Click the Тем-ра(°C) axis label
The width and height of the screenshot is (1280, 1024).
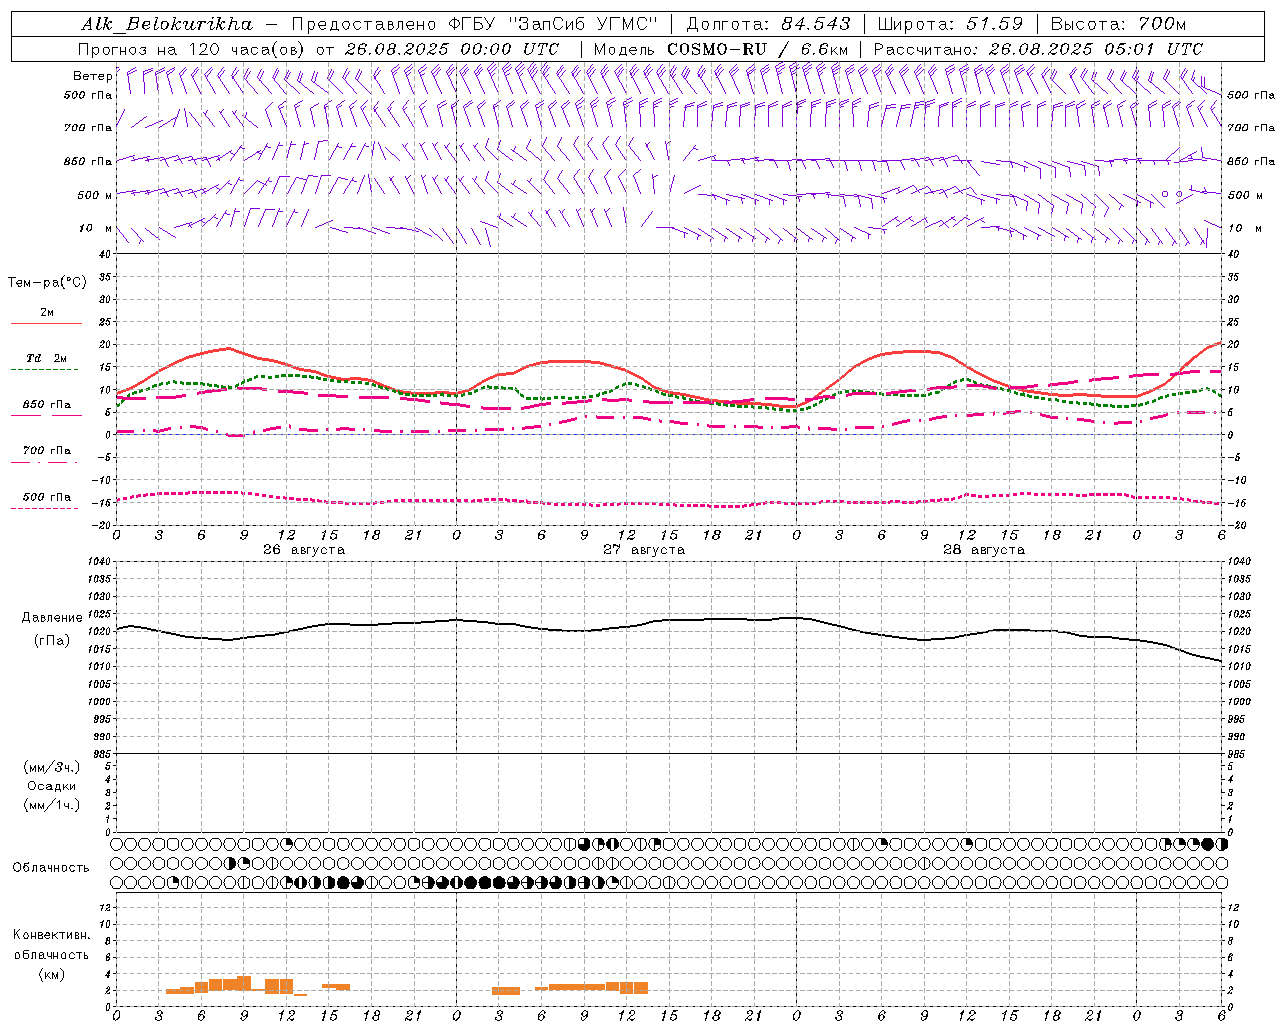(x=47, y=283)
